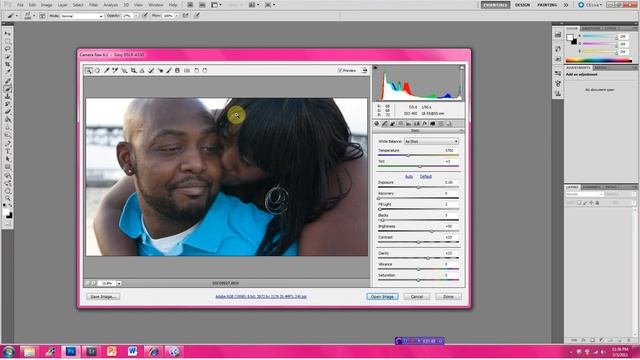Choose the Spot Removal tool

pos(151,70)
